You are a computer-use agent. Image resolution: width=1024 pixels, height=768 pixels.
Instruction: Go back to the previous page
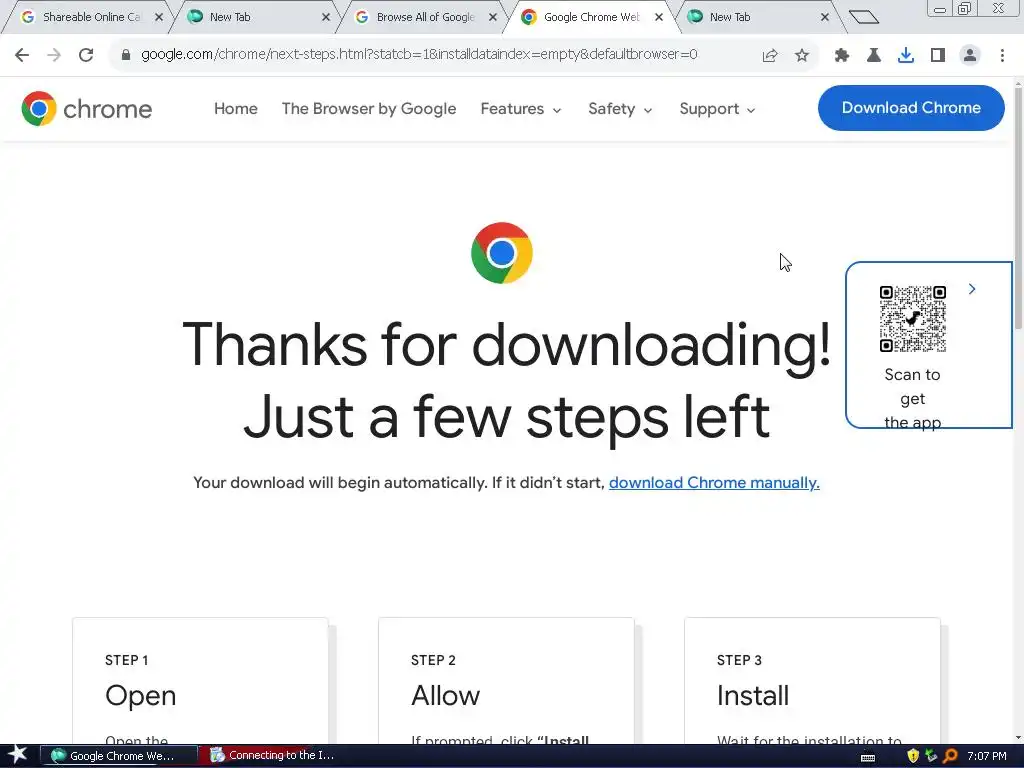point(22,55)
